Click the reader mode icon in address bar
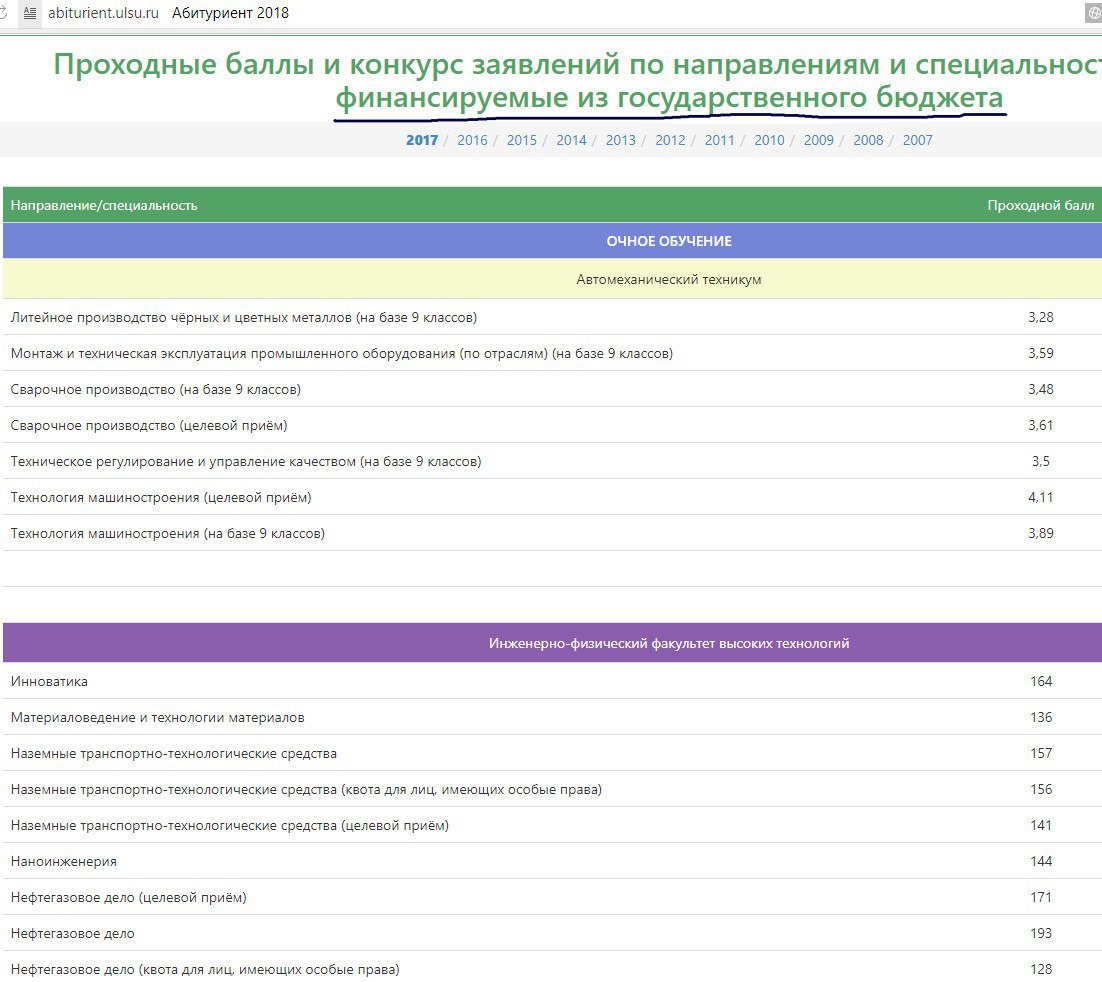 point(30,13)
